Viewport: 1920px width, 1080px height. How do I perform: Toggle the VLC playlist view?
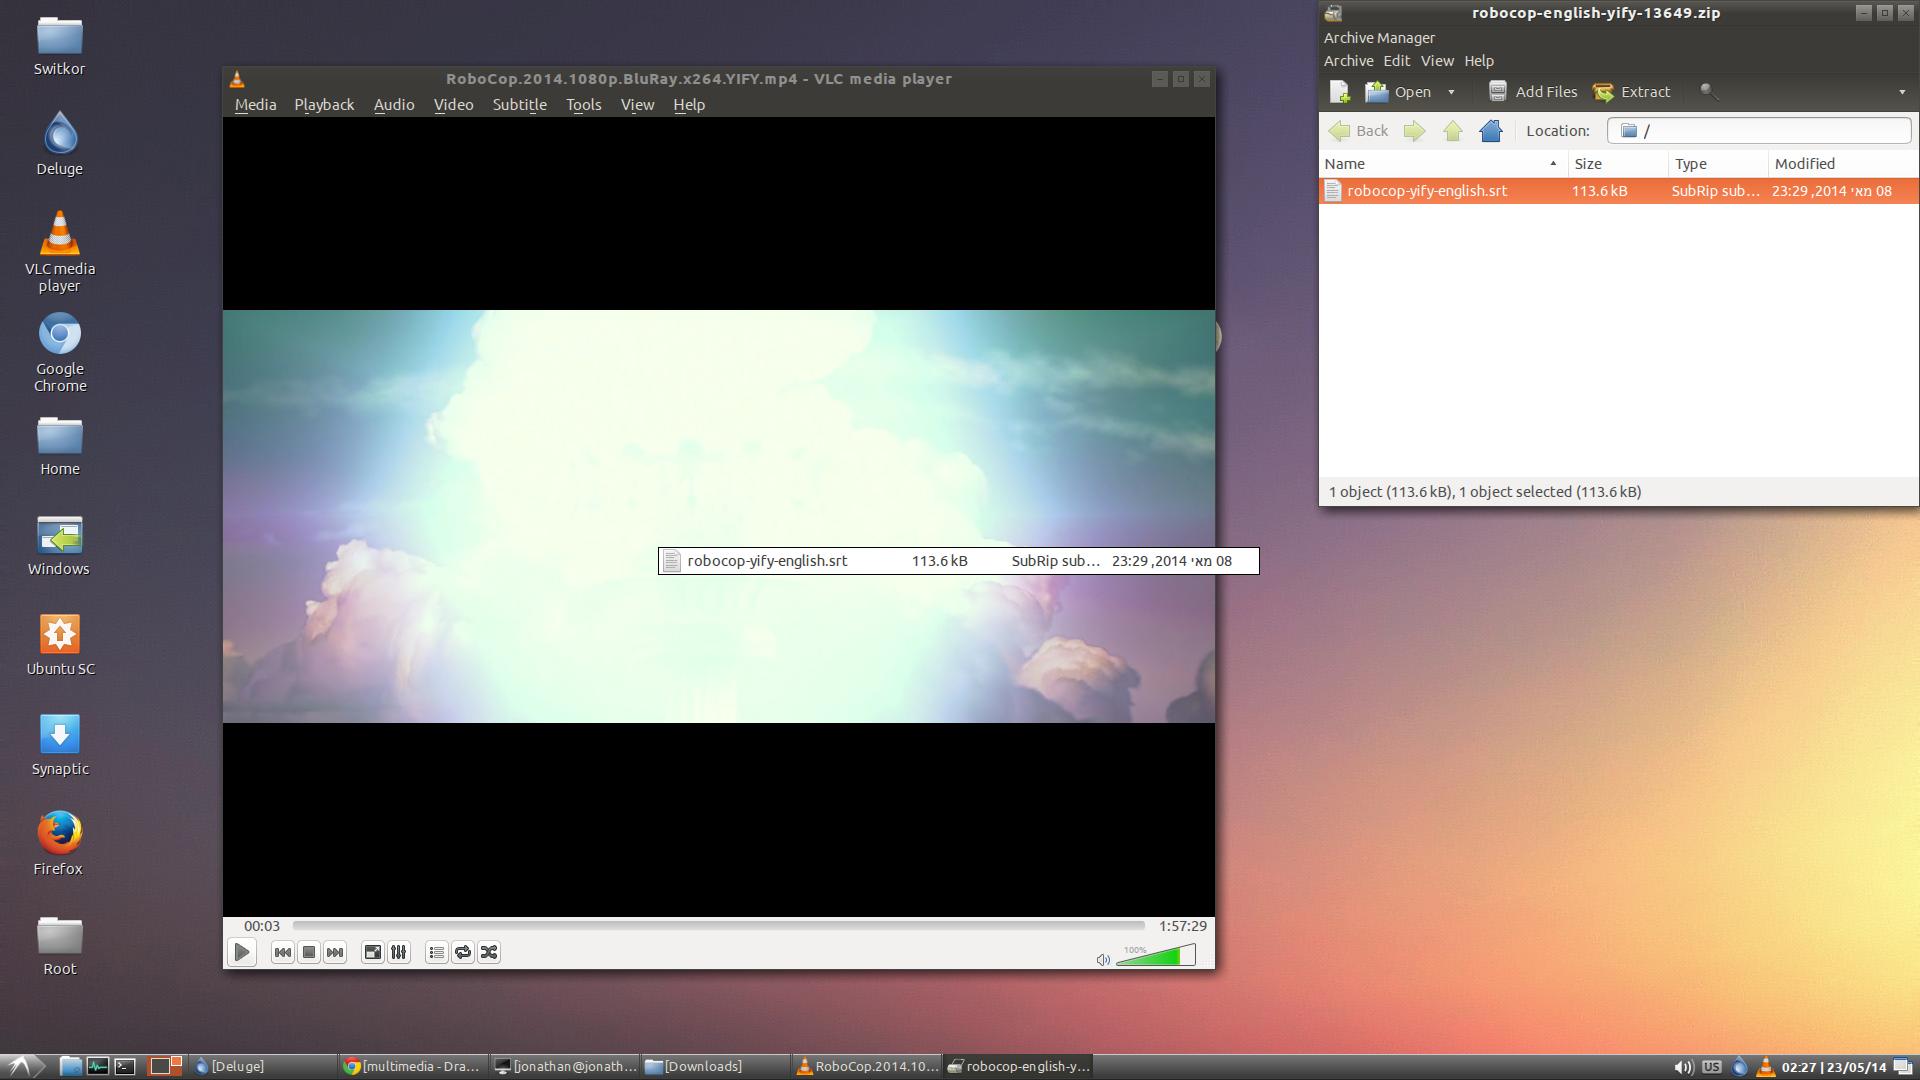436,952
